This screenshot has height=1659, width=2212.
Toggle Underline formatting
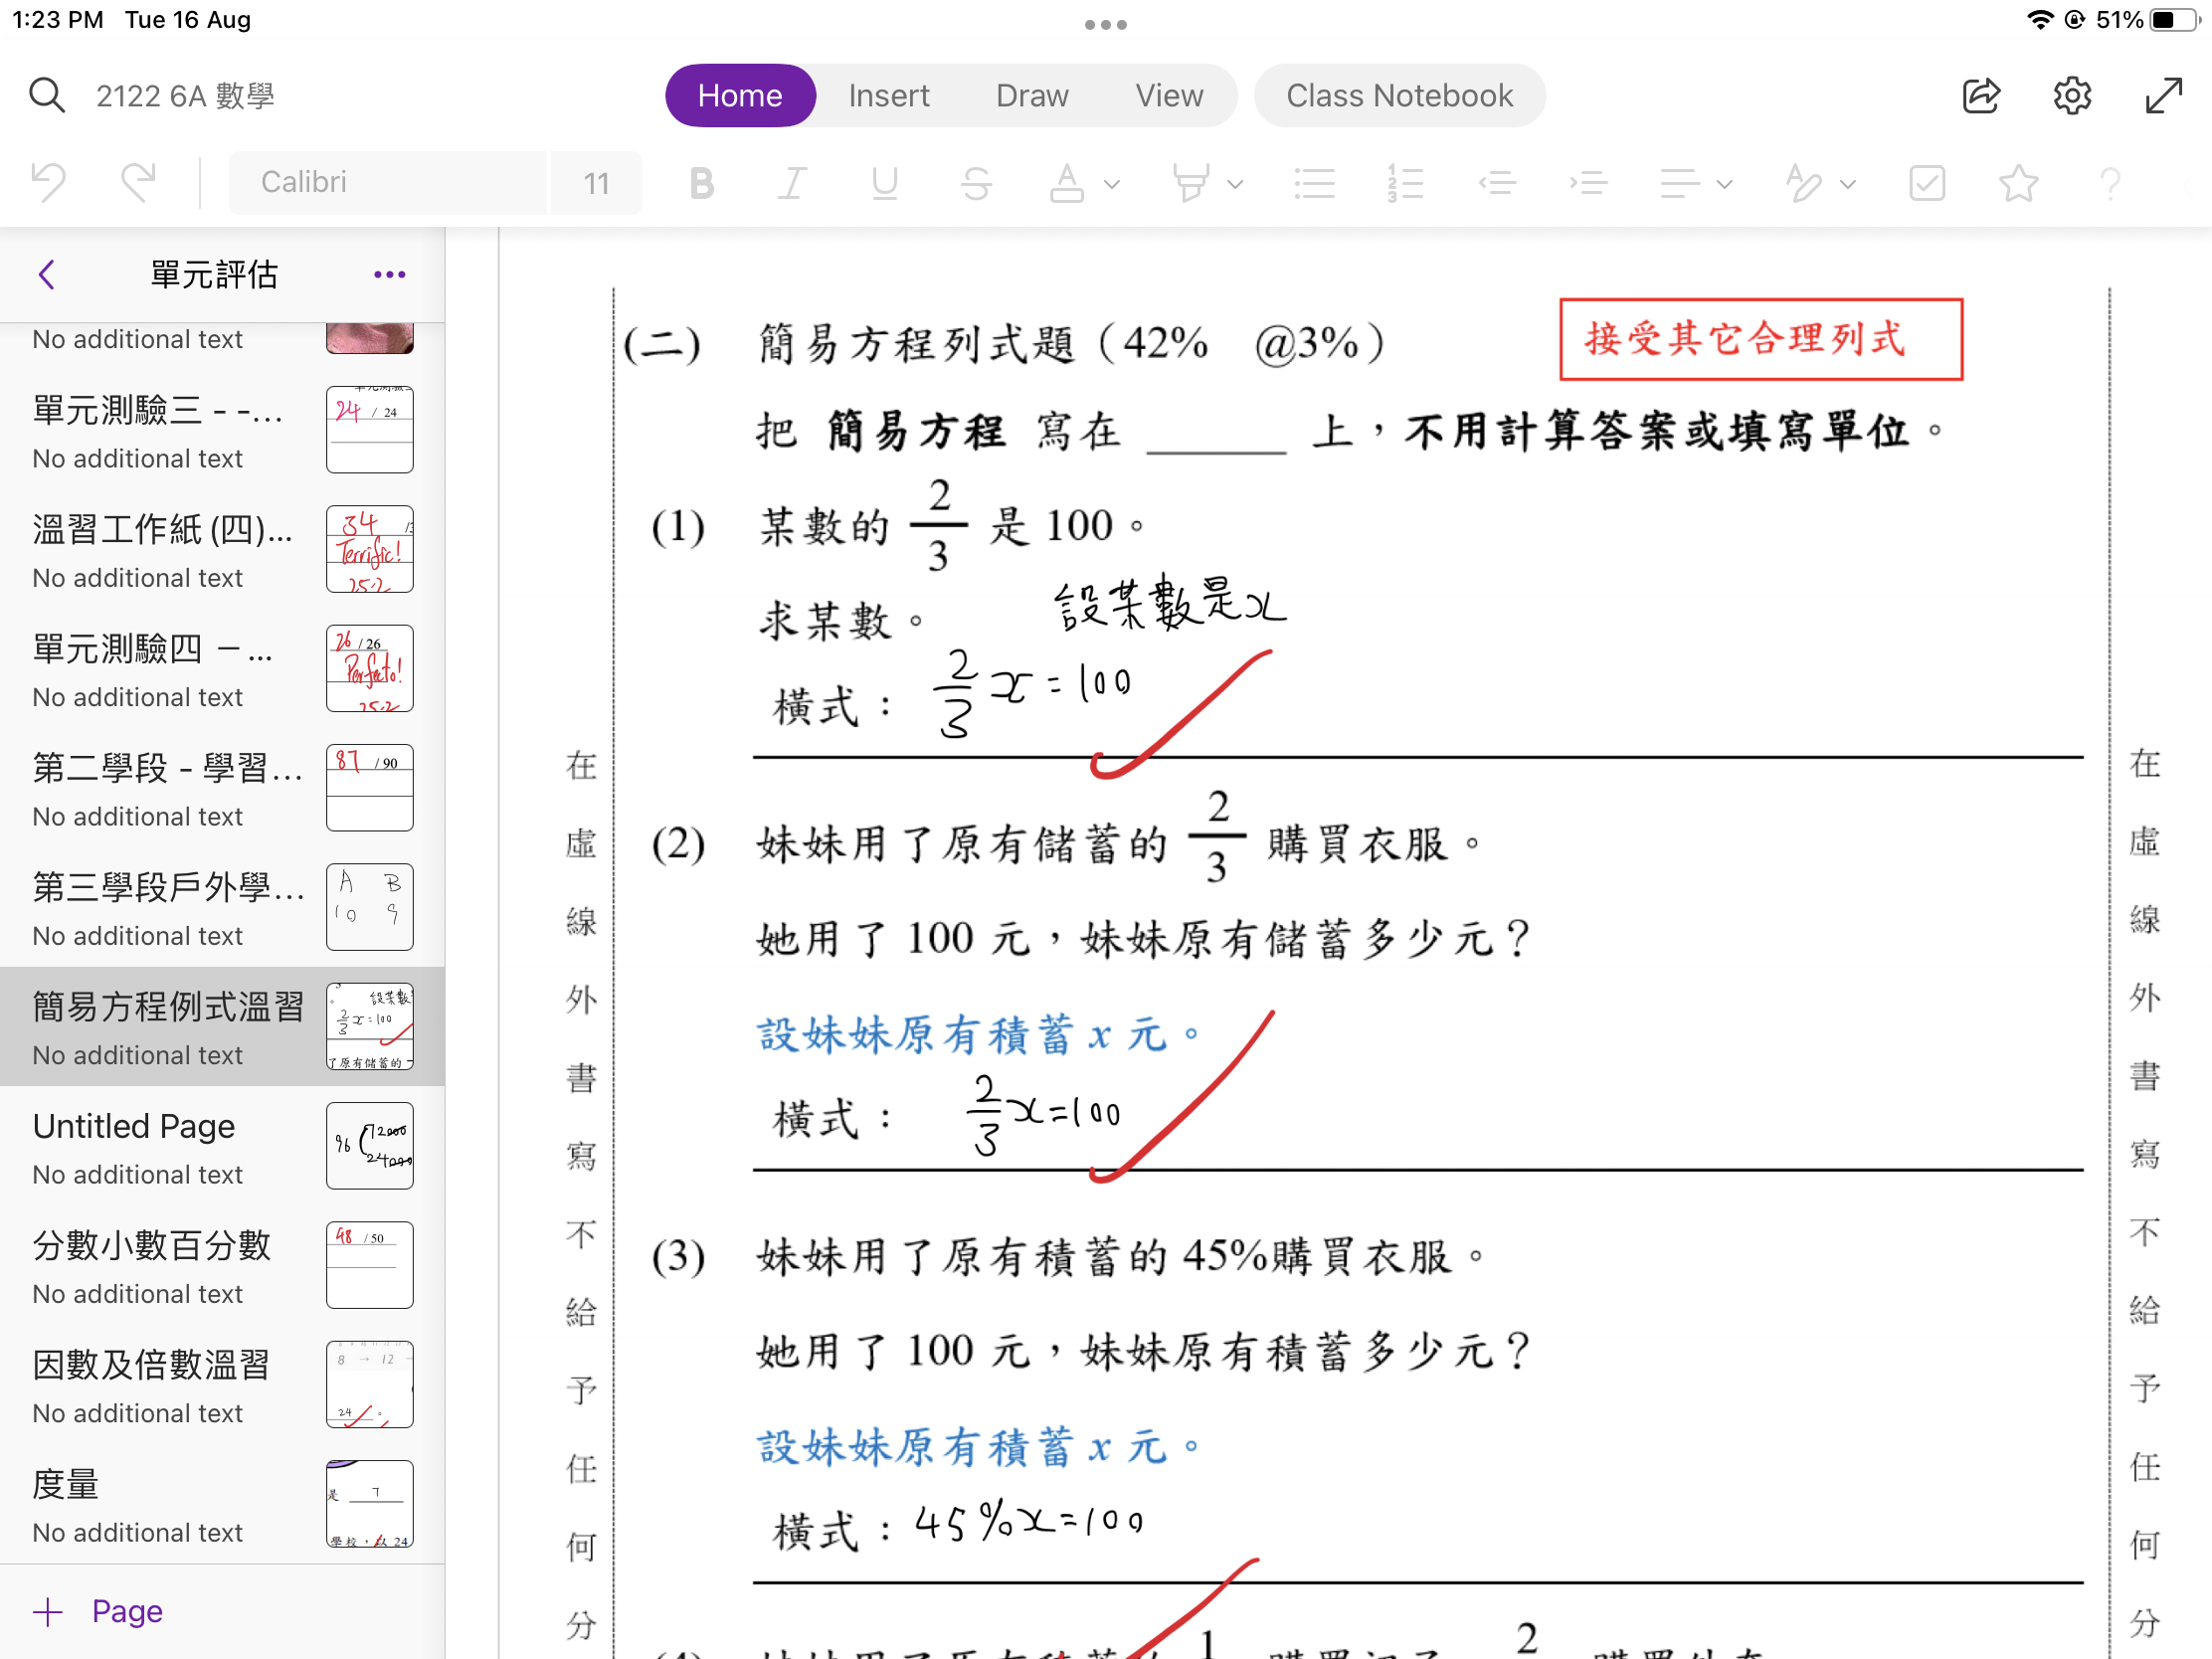pos(884,183)
